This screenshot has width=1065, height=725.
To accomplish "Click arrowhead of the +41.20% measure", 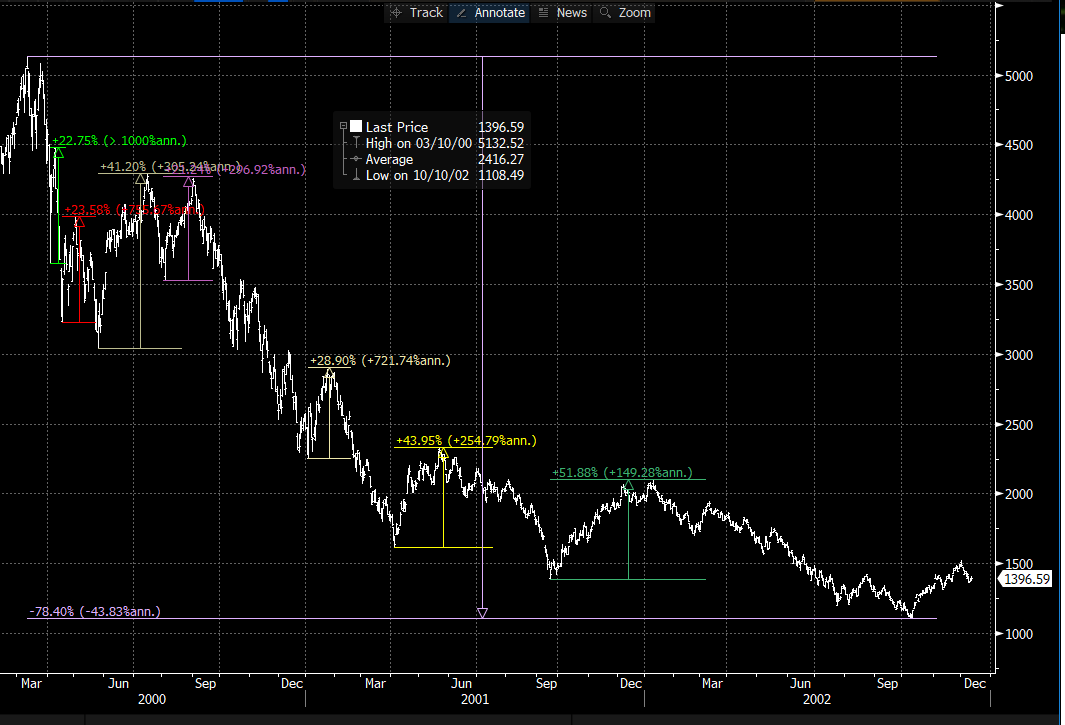I will click(141, 179).
